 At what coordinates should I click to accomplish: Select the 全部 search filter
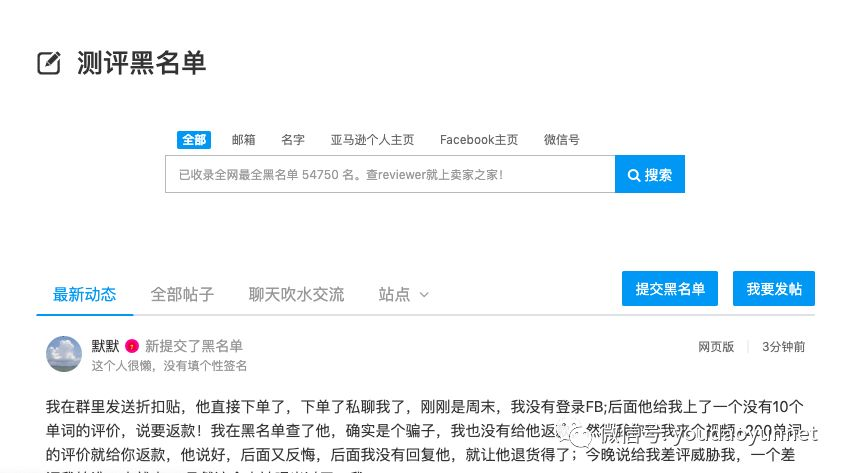(x=194, y=140)
